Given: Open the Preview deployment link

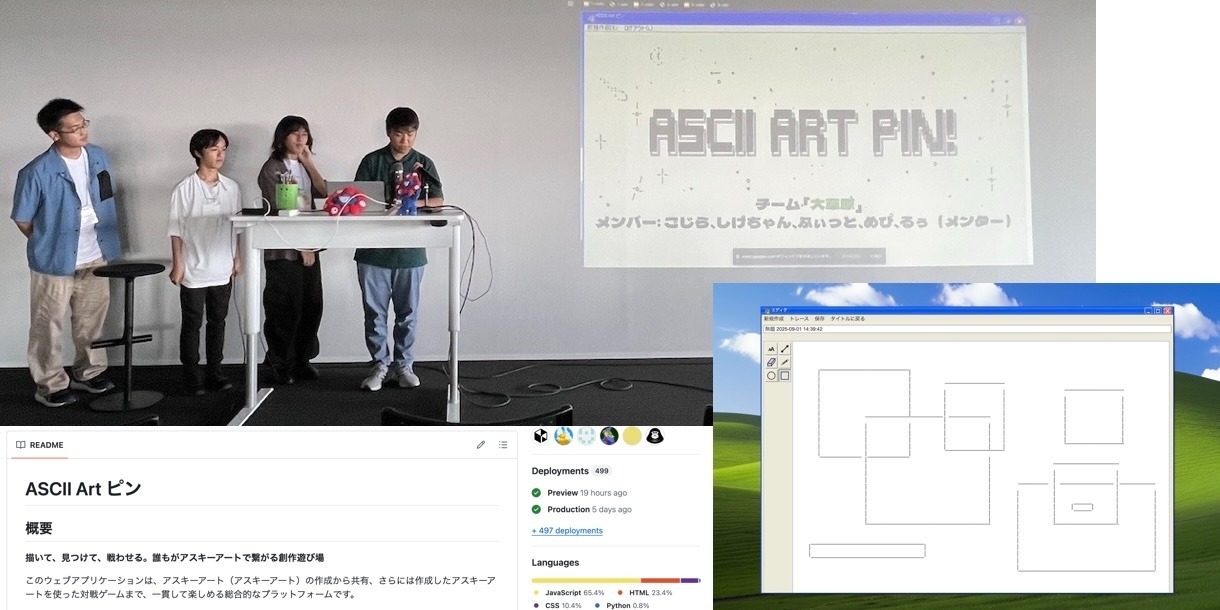Looking at the screenshot, I should click(562, 493).
